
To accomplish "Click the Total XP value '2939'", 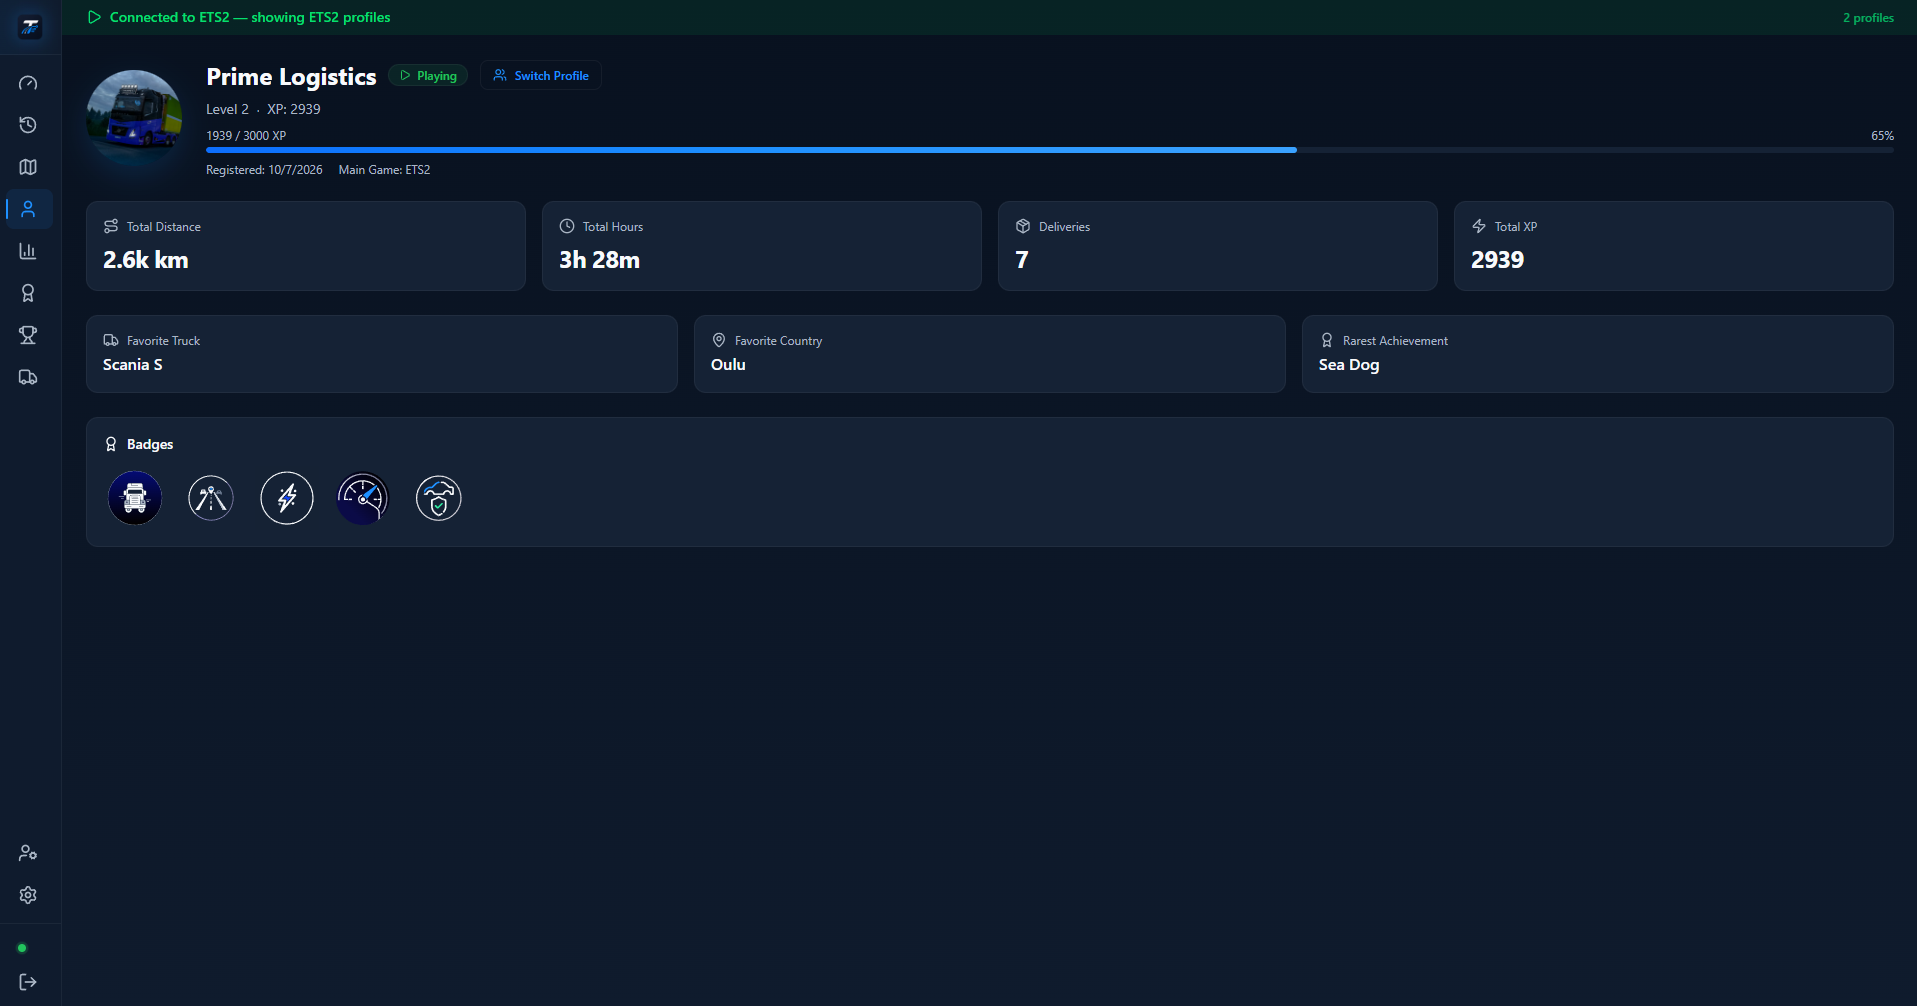I will tap(1497, 260).
